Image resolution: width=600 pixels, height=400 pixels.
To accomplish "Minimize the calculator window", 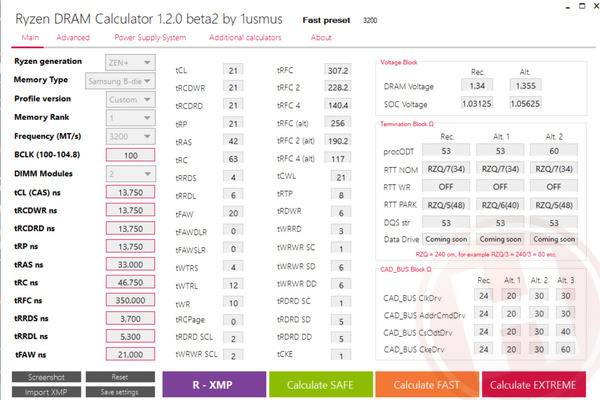I will point(568,7).
